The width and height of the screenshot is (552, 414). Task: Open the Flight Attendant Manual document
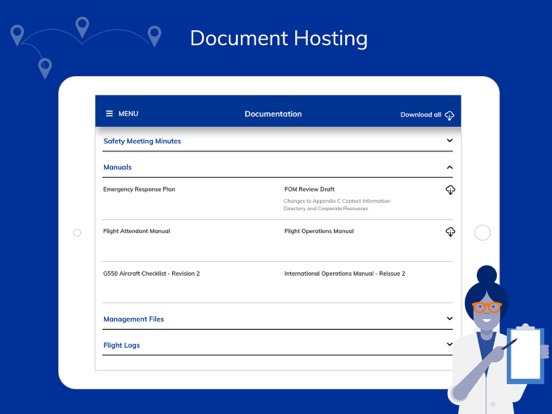(x=137, y=231)
